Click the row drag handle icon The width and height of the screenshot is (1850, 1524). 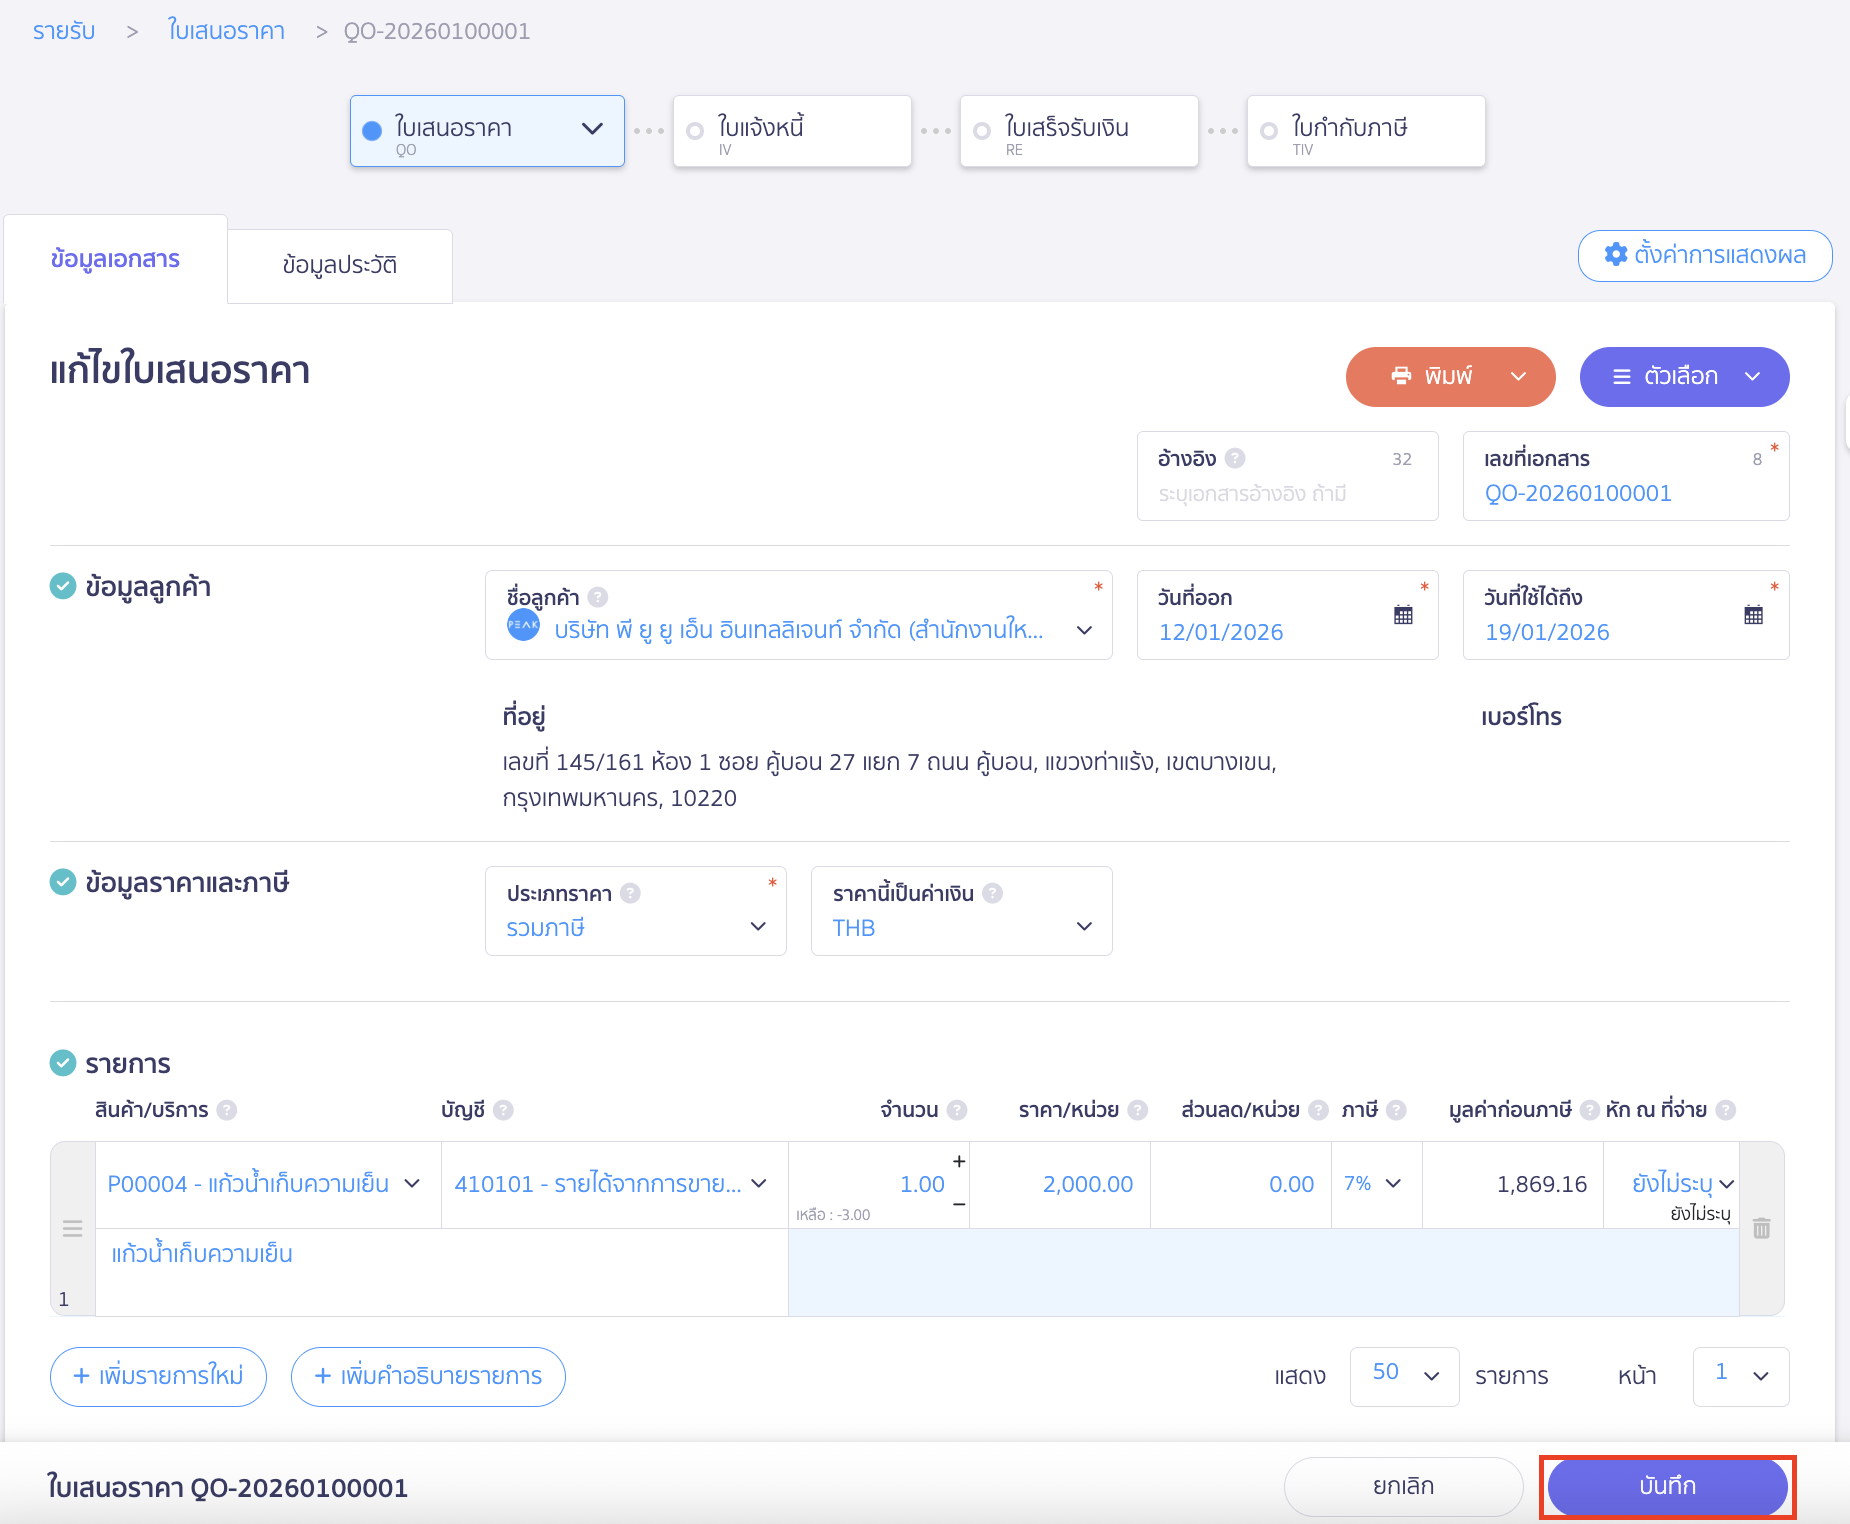click(72, 1228)
